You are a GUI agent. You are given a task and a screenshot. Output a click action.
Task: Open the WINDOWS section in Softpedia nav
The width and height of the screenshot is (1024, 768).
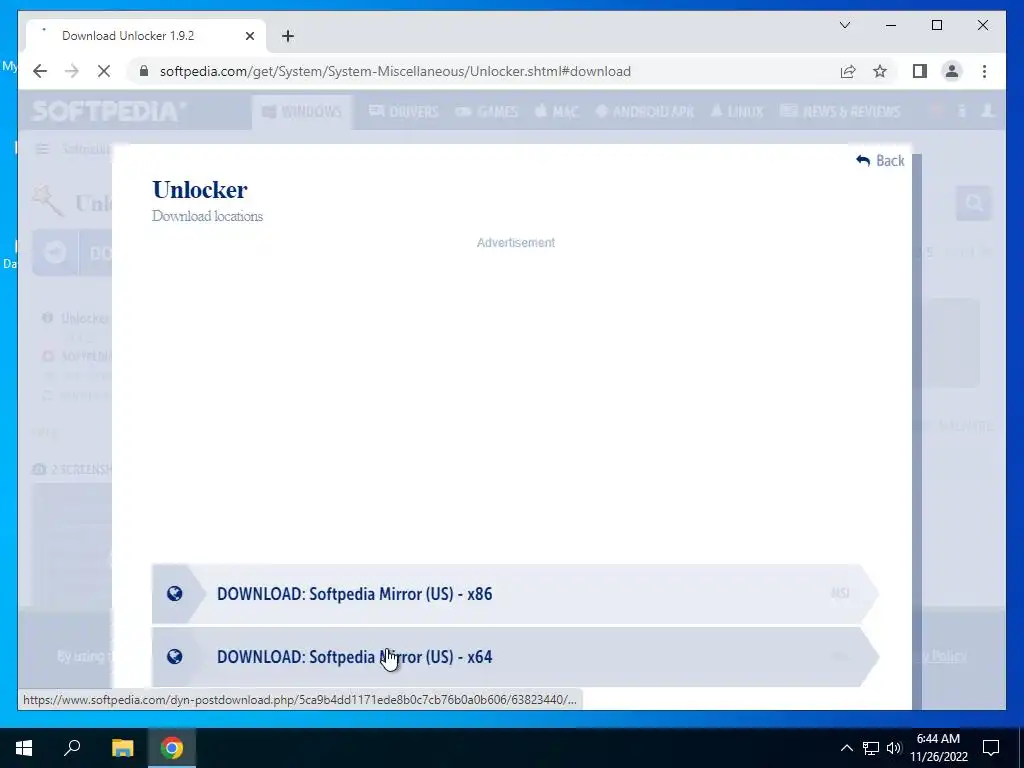coord(302,112)
